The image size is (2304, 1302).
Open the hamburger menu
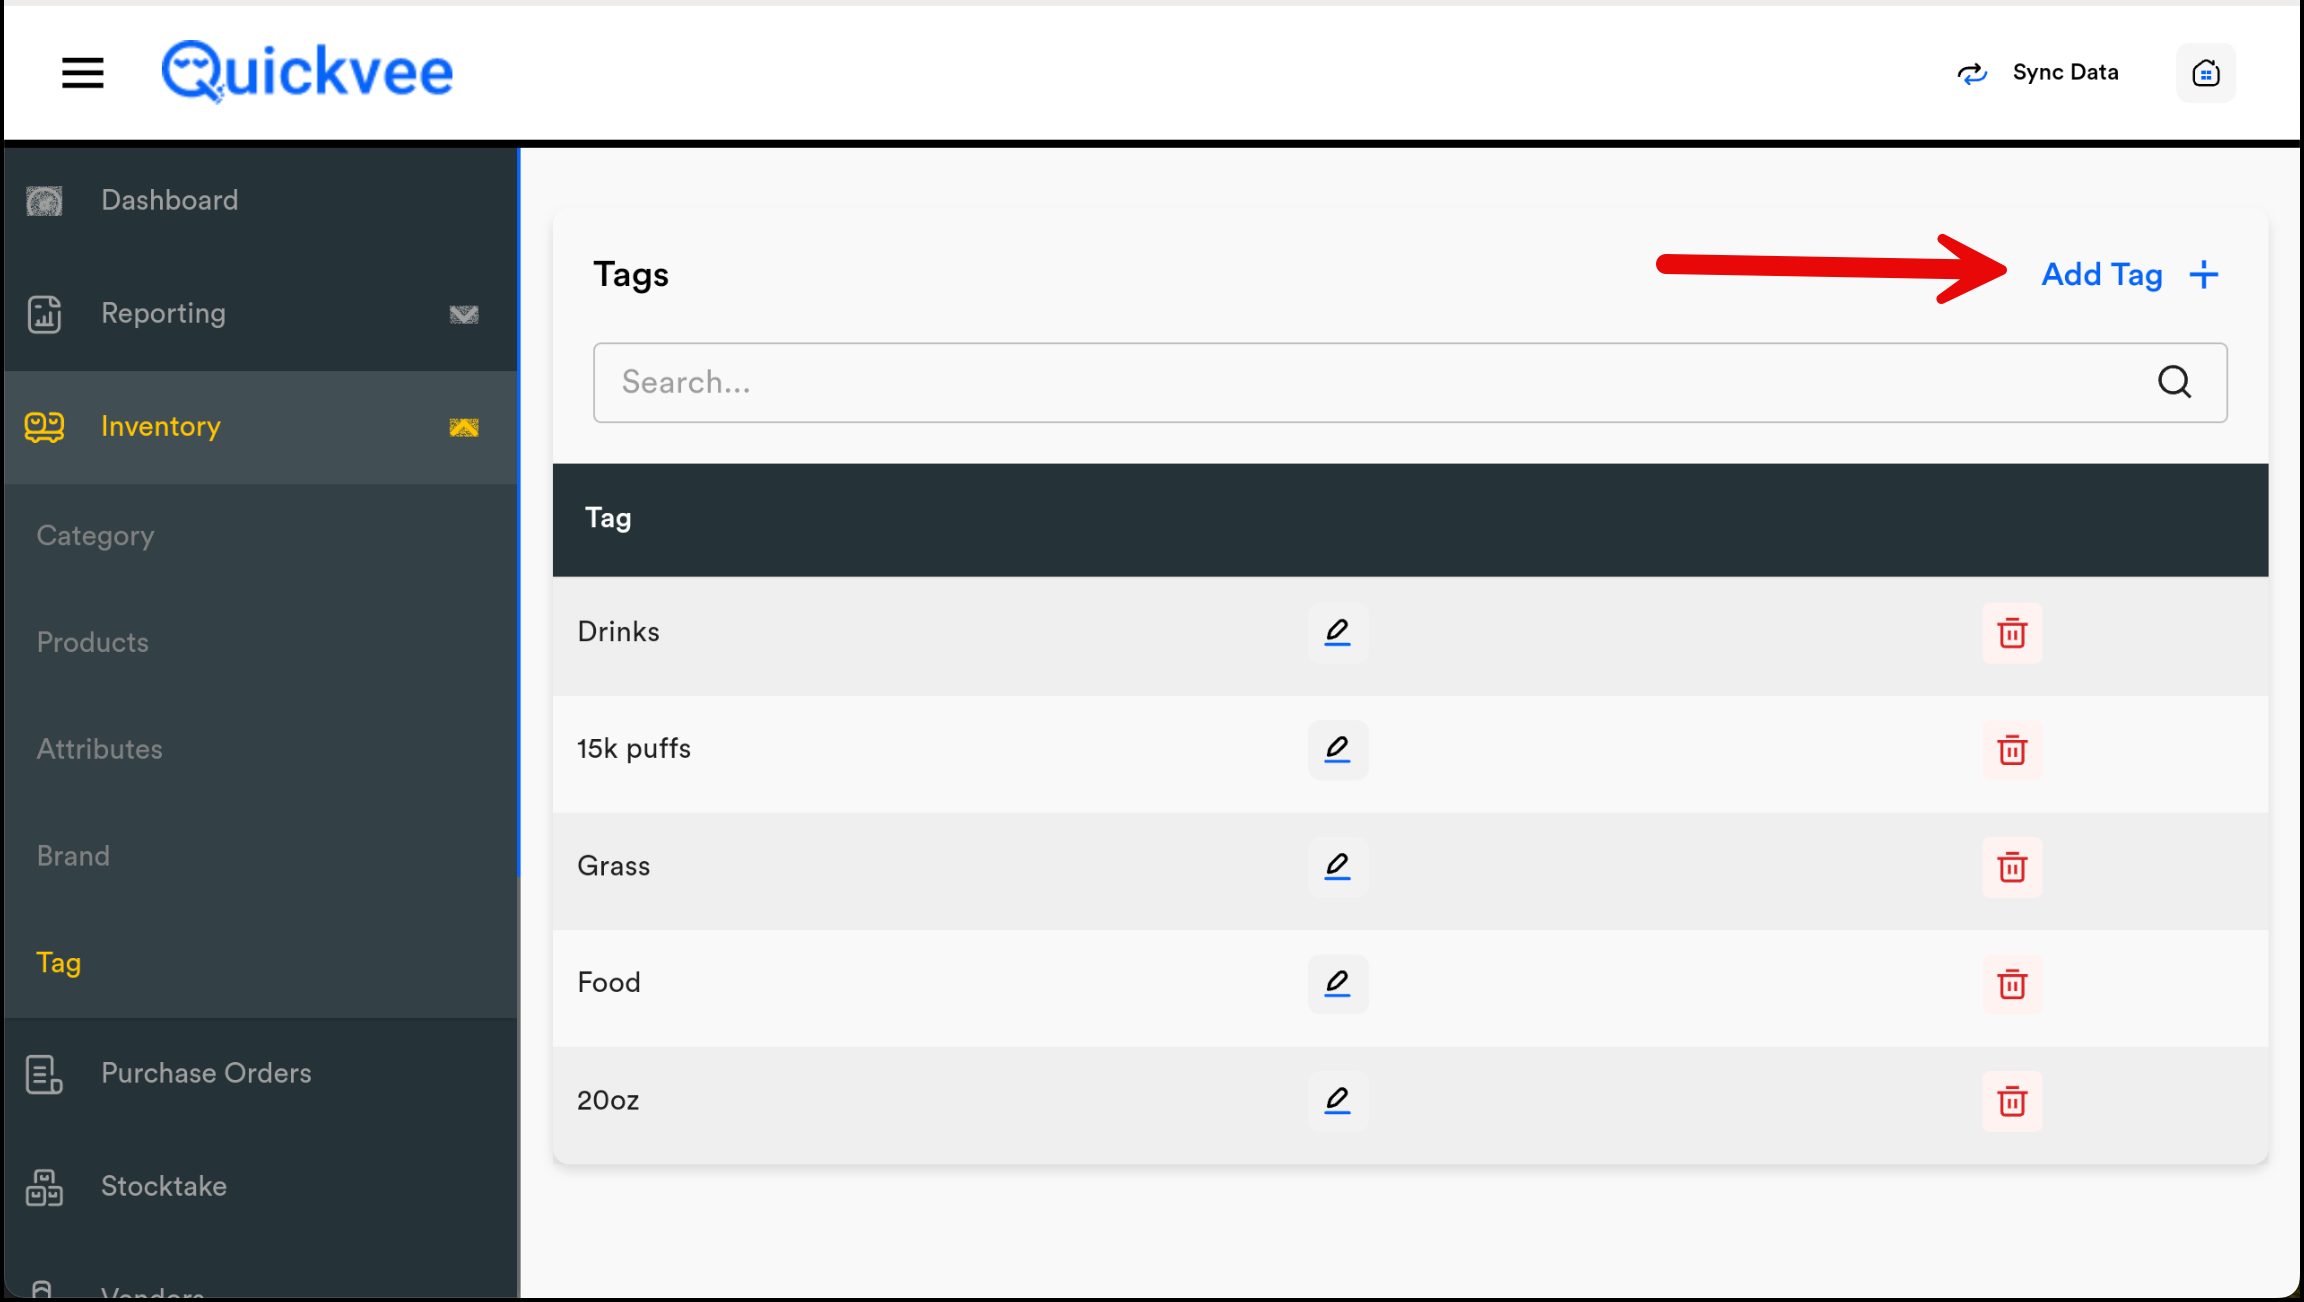82,73
